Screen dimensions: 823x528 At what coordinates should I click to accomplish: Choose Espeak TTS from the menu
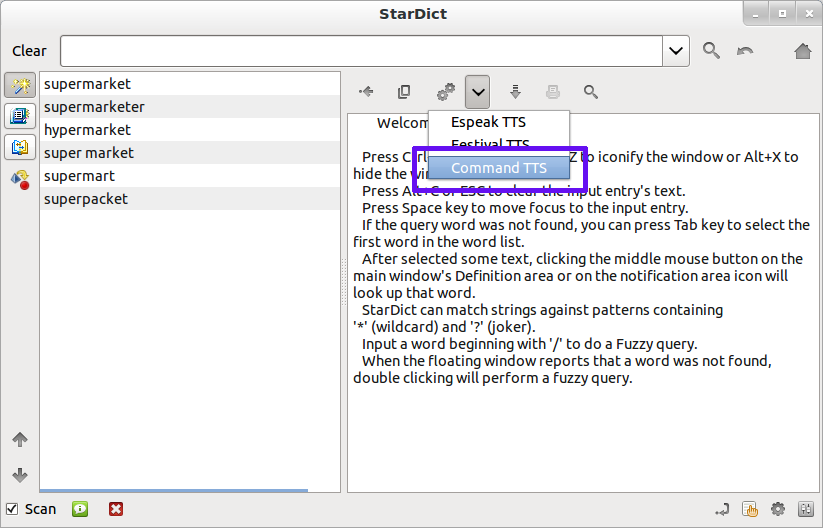499,122
